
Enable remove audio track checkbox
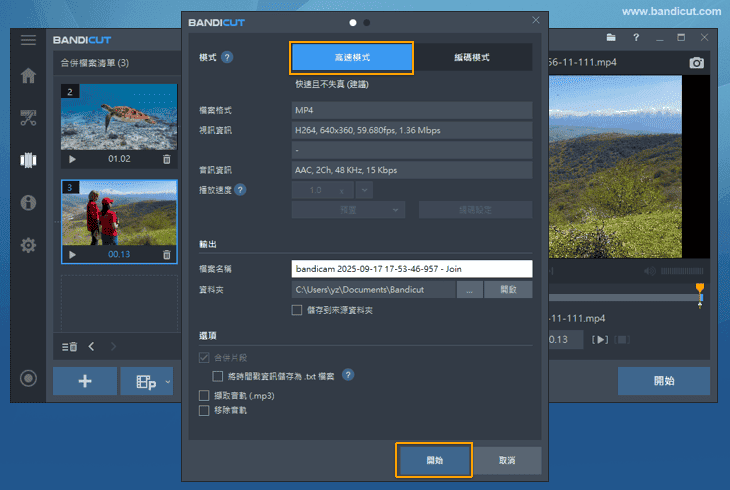tap(204, 410)
